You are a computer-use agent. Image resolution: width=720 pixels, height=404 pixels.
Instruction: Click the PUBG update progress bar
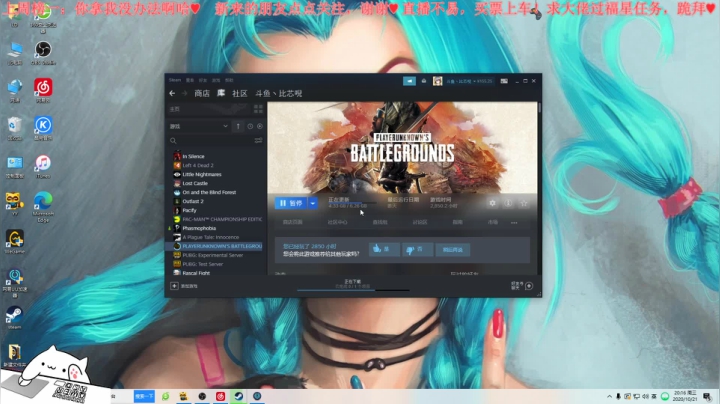tap(352, 202)
